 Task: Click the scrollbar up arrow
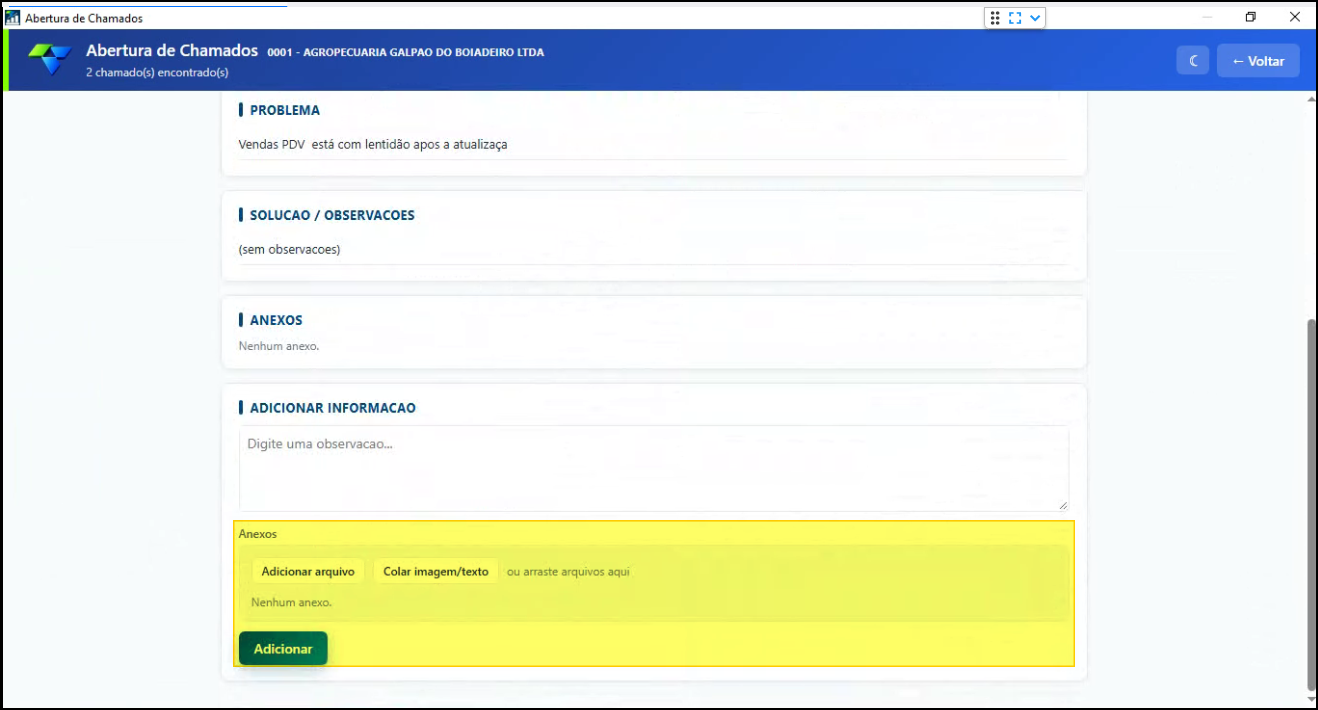coord(1312,100)
